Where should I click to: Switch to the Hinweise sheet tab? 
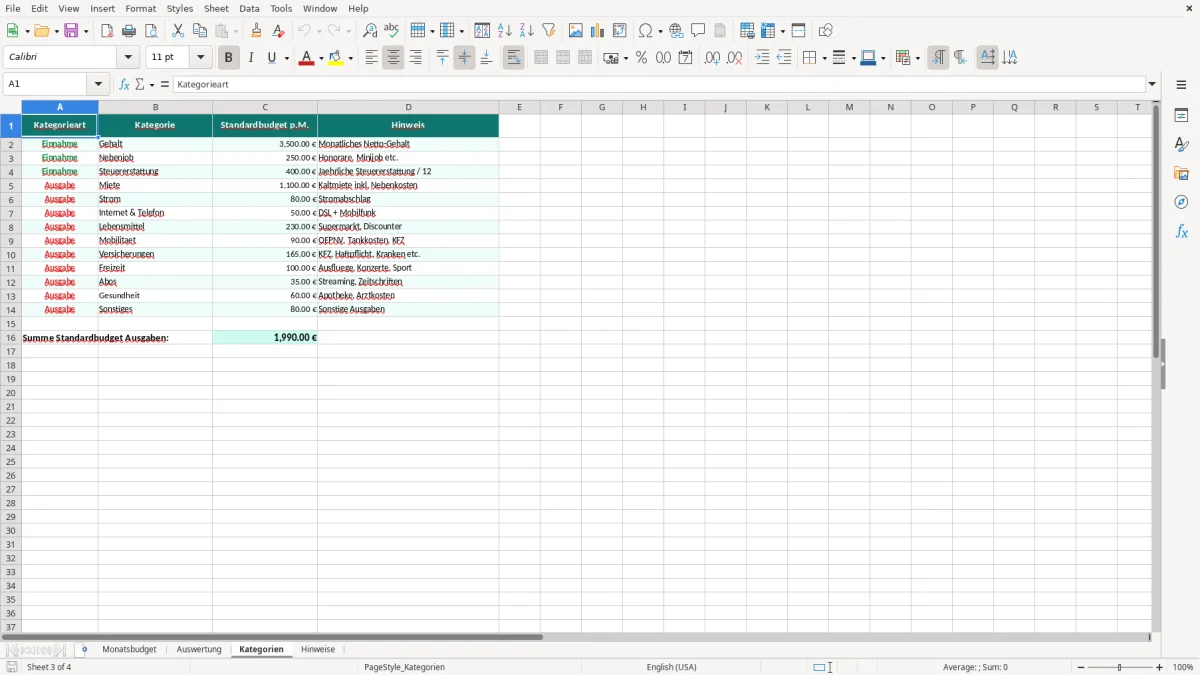pos(318,649)
